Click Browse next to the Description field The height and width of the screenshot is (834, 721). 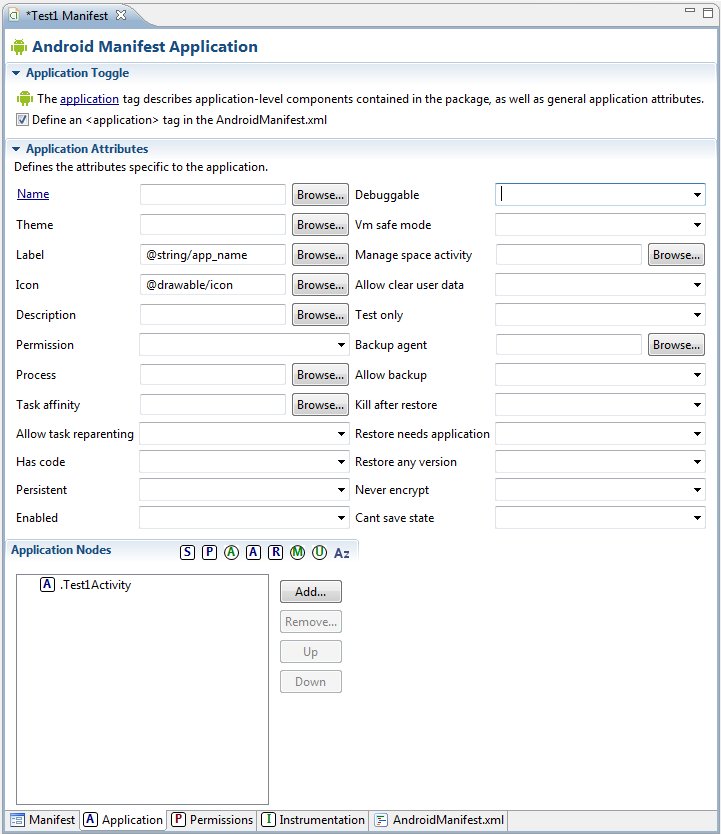pyautogui.click(x=320, y=314)
